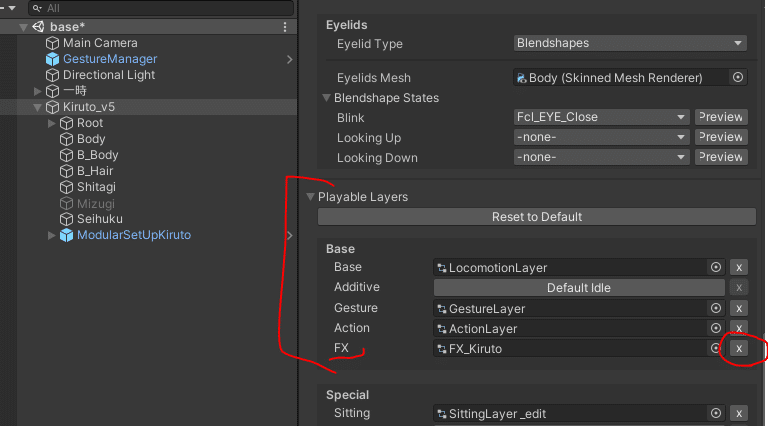Open object picker for LocomotionLayer field
Viewport: 768px width, 426px height.
716,267
